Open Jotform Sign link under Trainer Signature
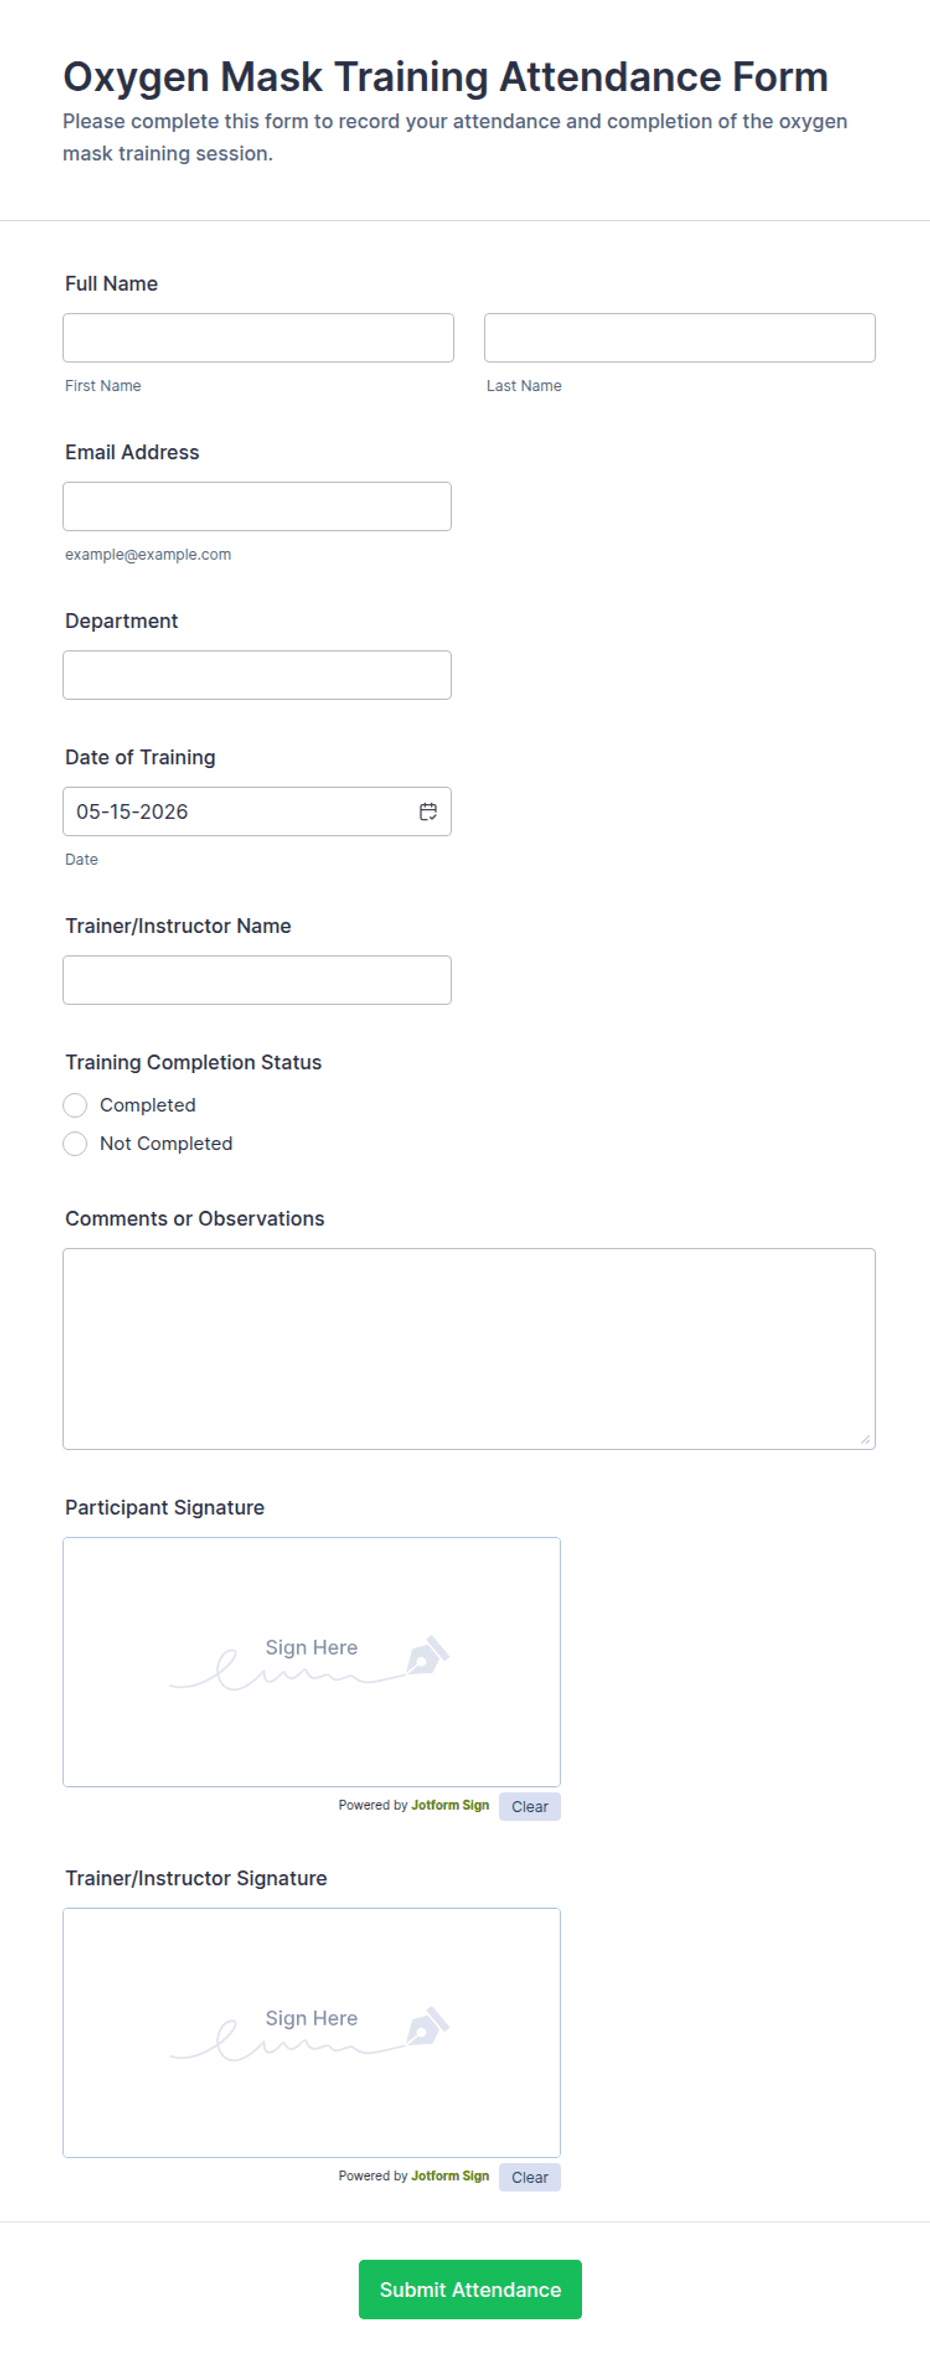Viewport: 930px width, 2368px height. [450, 2176]
